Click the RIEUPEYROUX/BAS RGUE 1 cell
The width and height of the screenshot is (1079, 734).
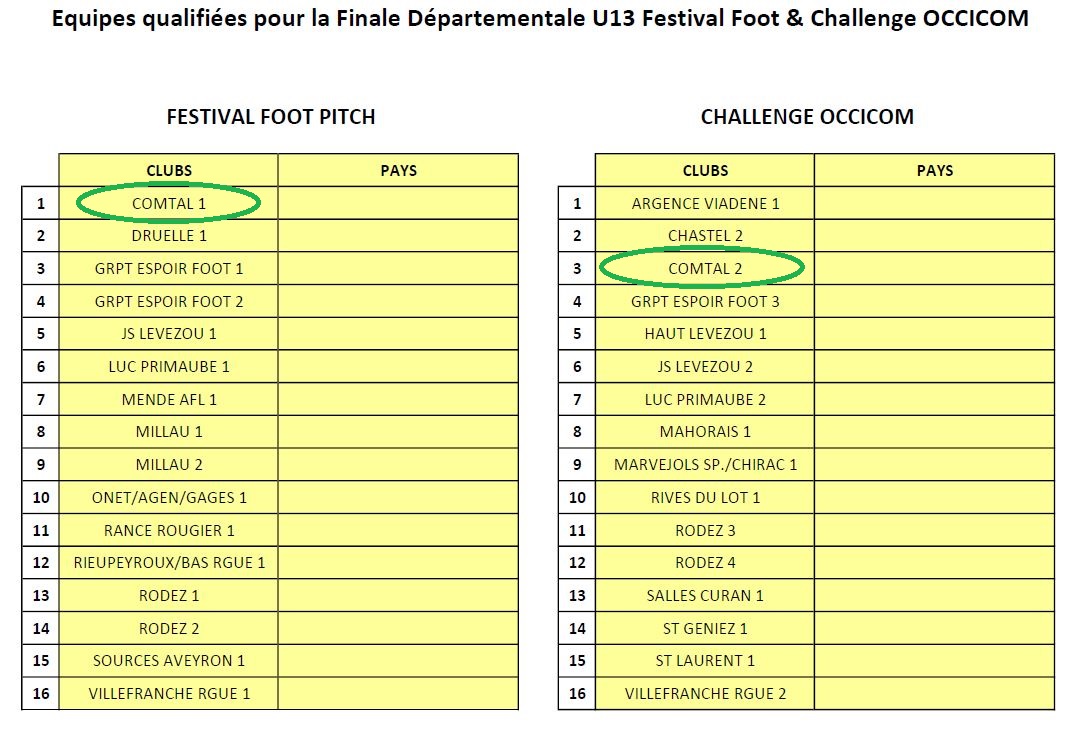(x=169, y=563)
